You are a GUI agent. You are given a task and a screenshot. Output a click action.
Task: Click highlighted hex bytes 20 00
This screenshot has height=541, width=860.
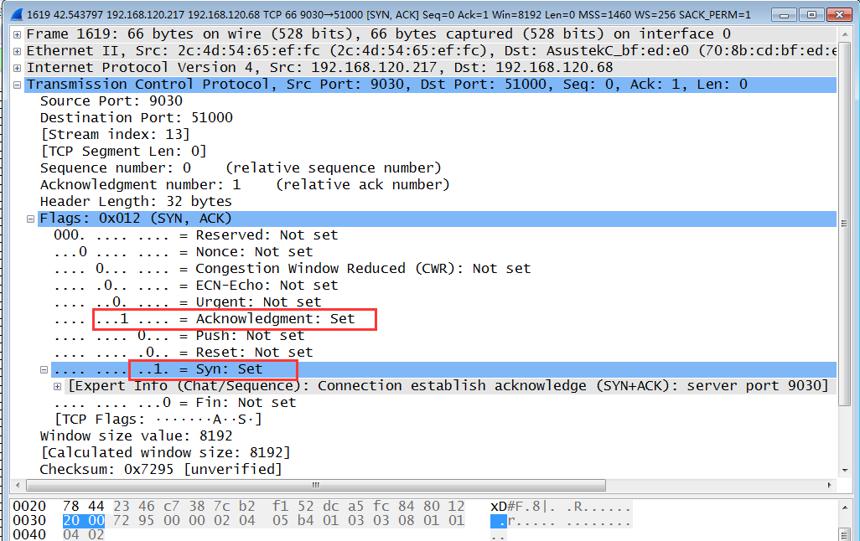(x=83, y=520)
